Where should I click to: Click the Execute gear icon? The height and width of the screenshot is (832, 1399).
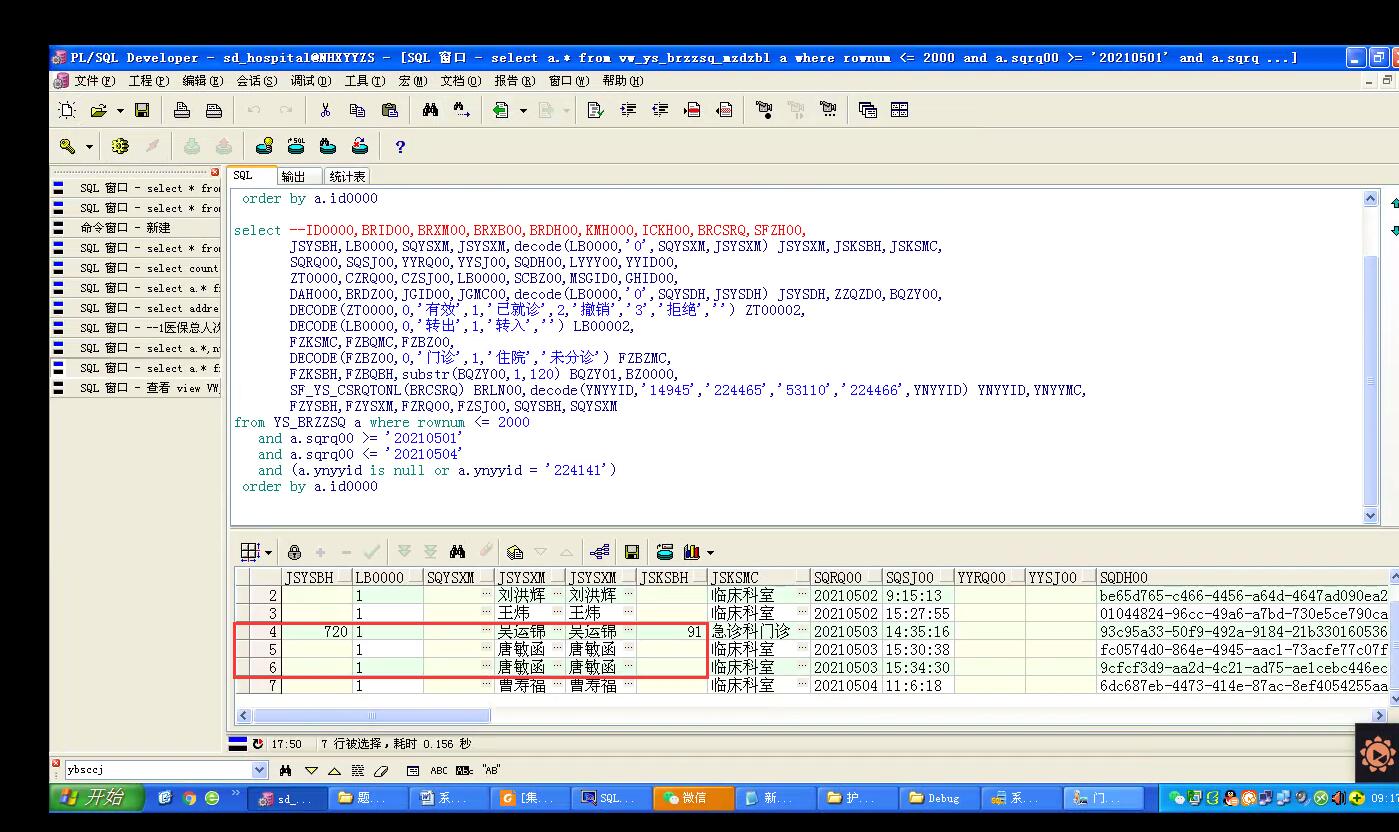pyautogui.click(x=120, y=146)
